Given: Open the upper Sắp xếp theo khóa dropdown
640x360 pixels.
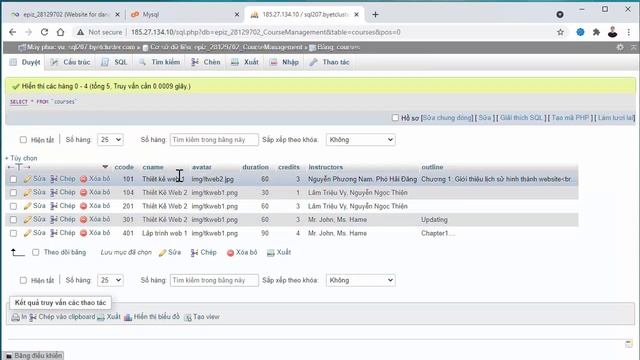Looking at the screenshot, I should pos(360,140).
